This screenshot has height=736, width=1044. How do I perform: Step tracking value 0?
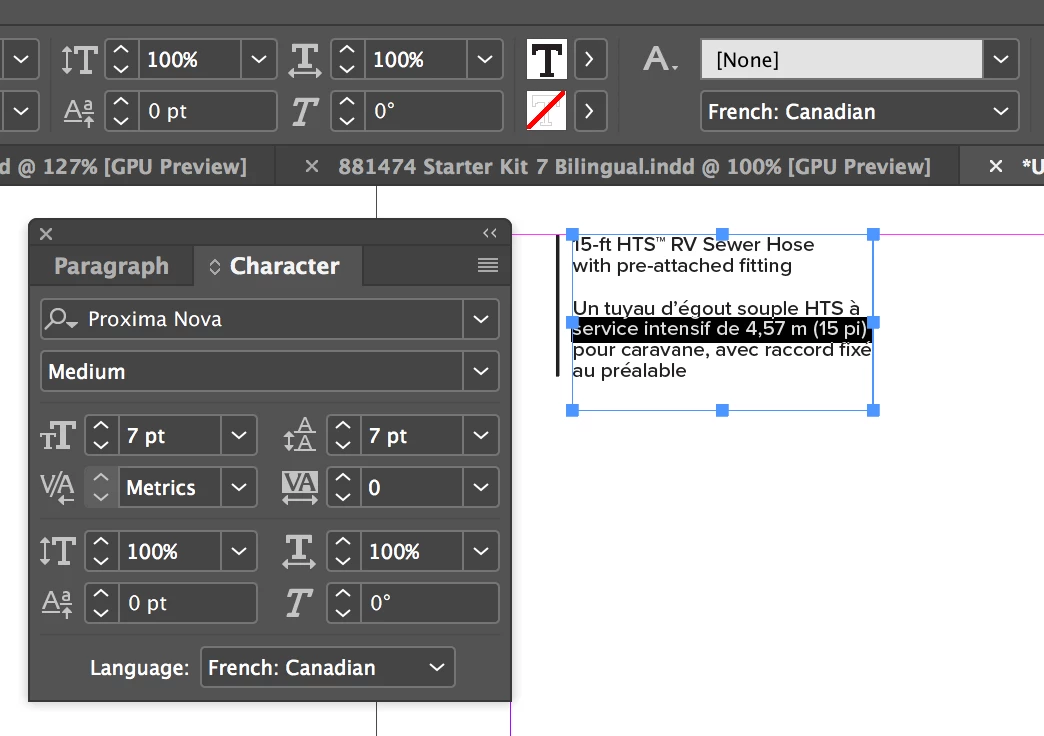click(343, 488)
